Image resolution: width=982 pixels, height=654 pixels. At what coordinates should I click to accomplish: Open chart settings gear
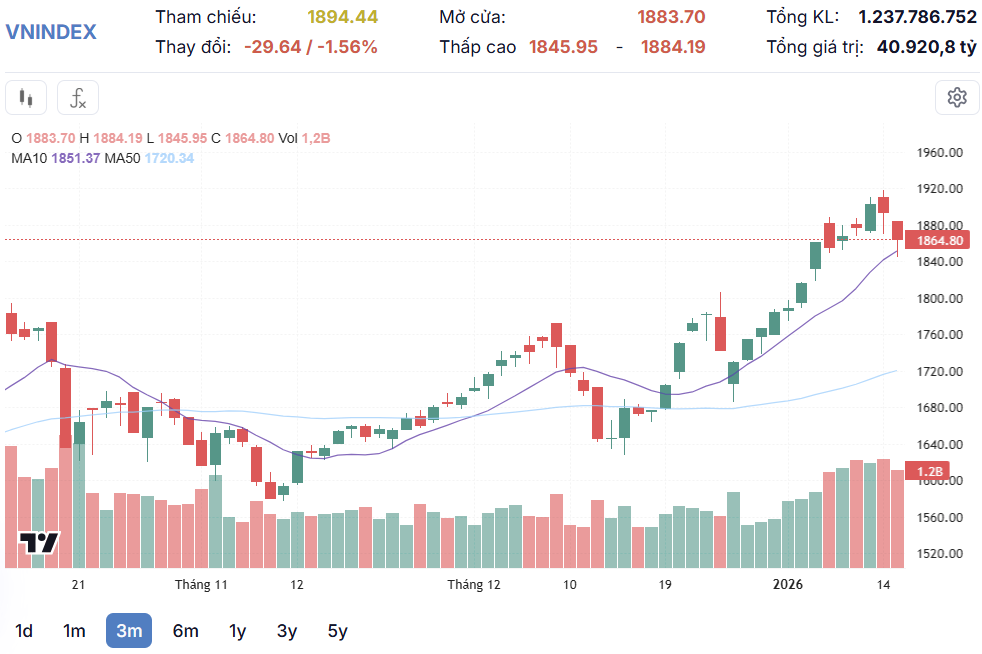957,97
